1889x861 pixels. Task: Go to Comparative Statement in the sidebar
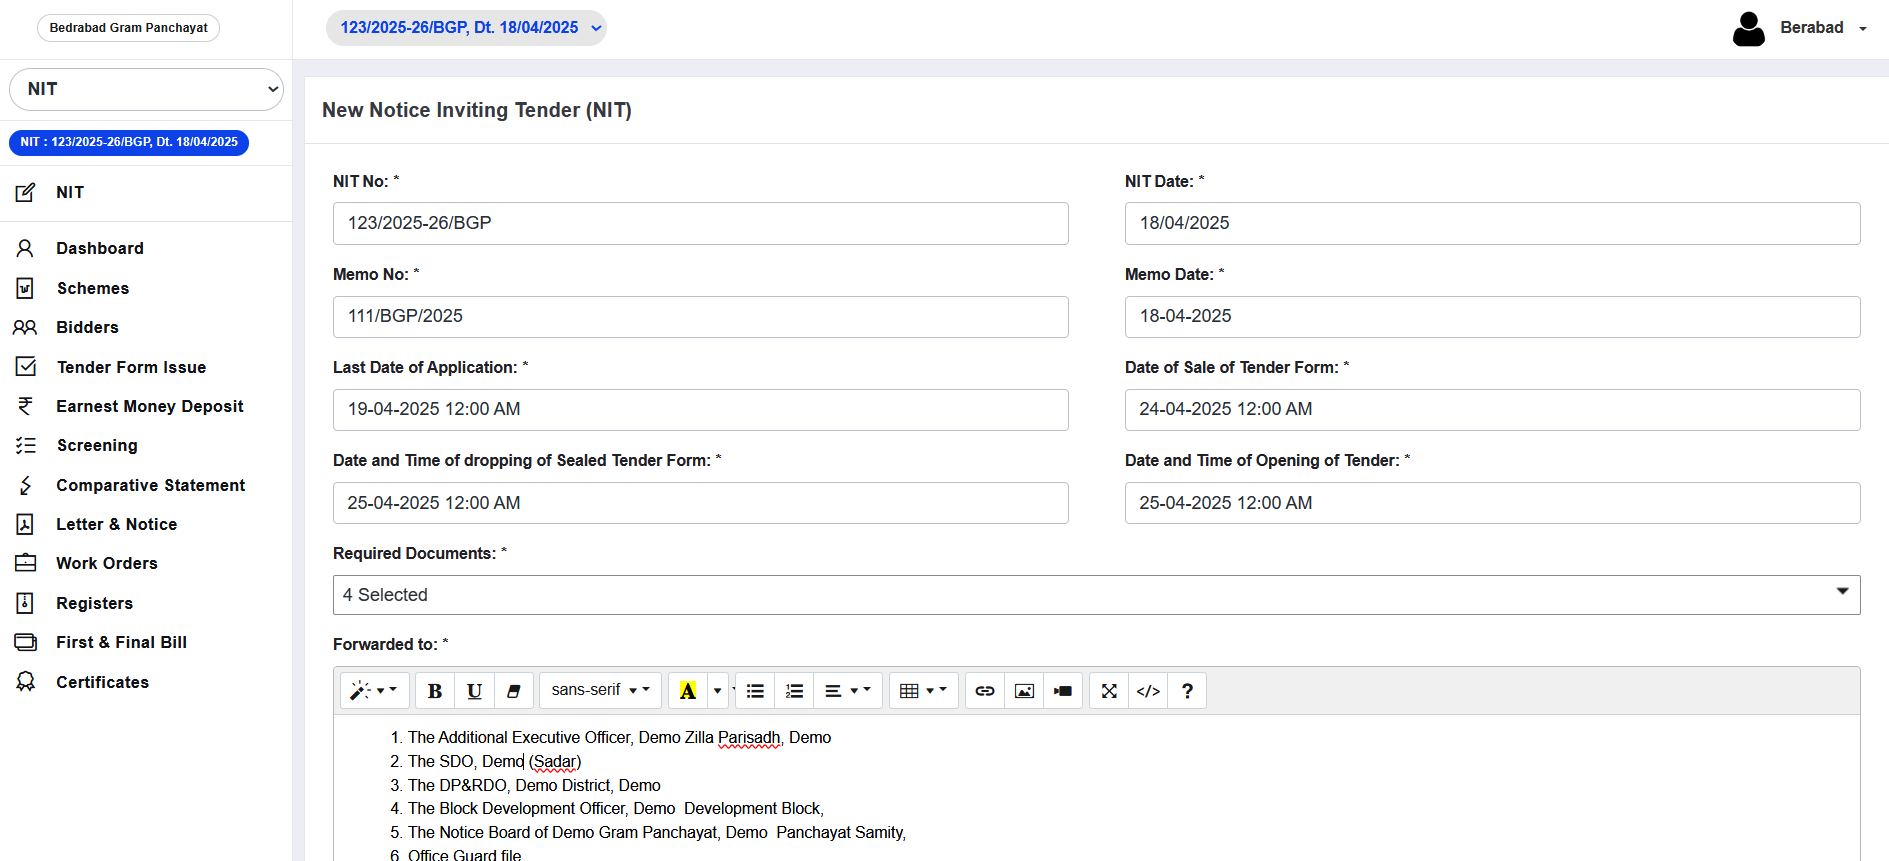click(x=150, y=485)
